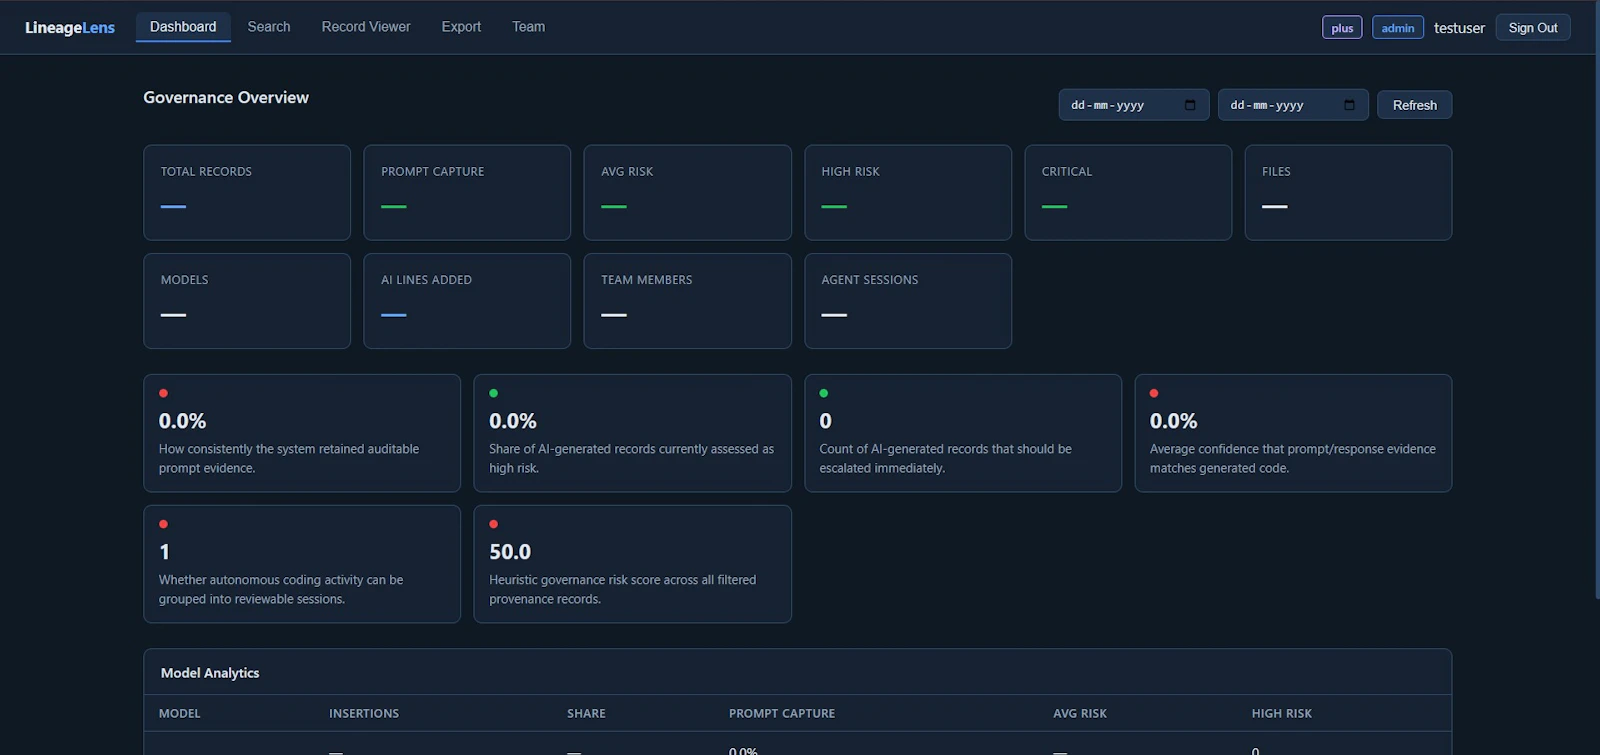Select the Avg Risk stat card

(x=687, y=192)
